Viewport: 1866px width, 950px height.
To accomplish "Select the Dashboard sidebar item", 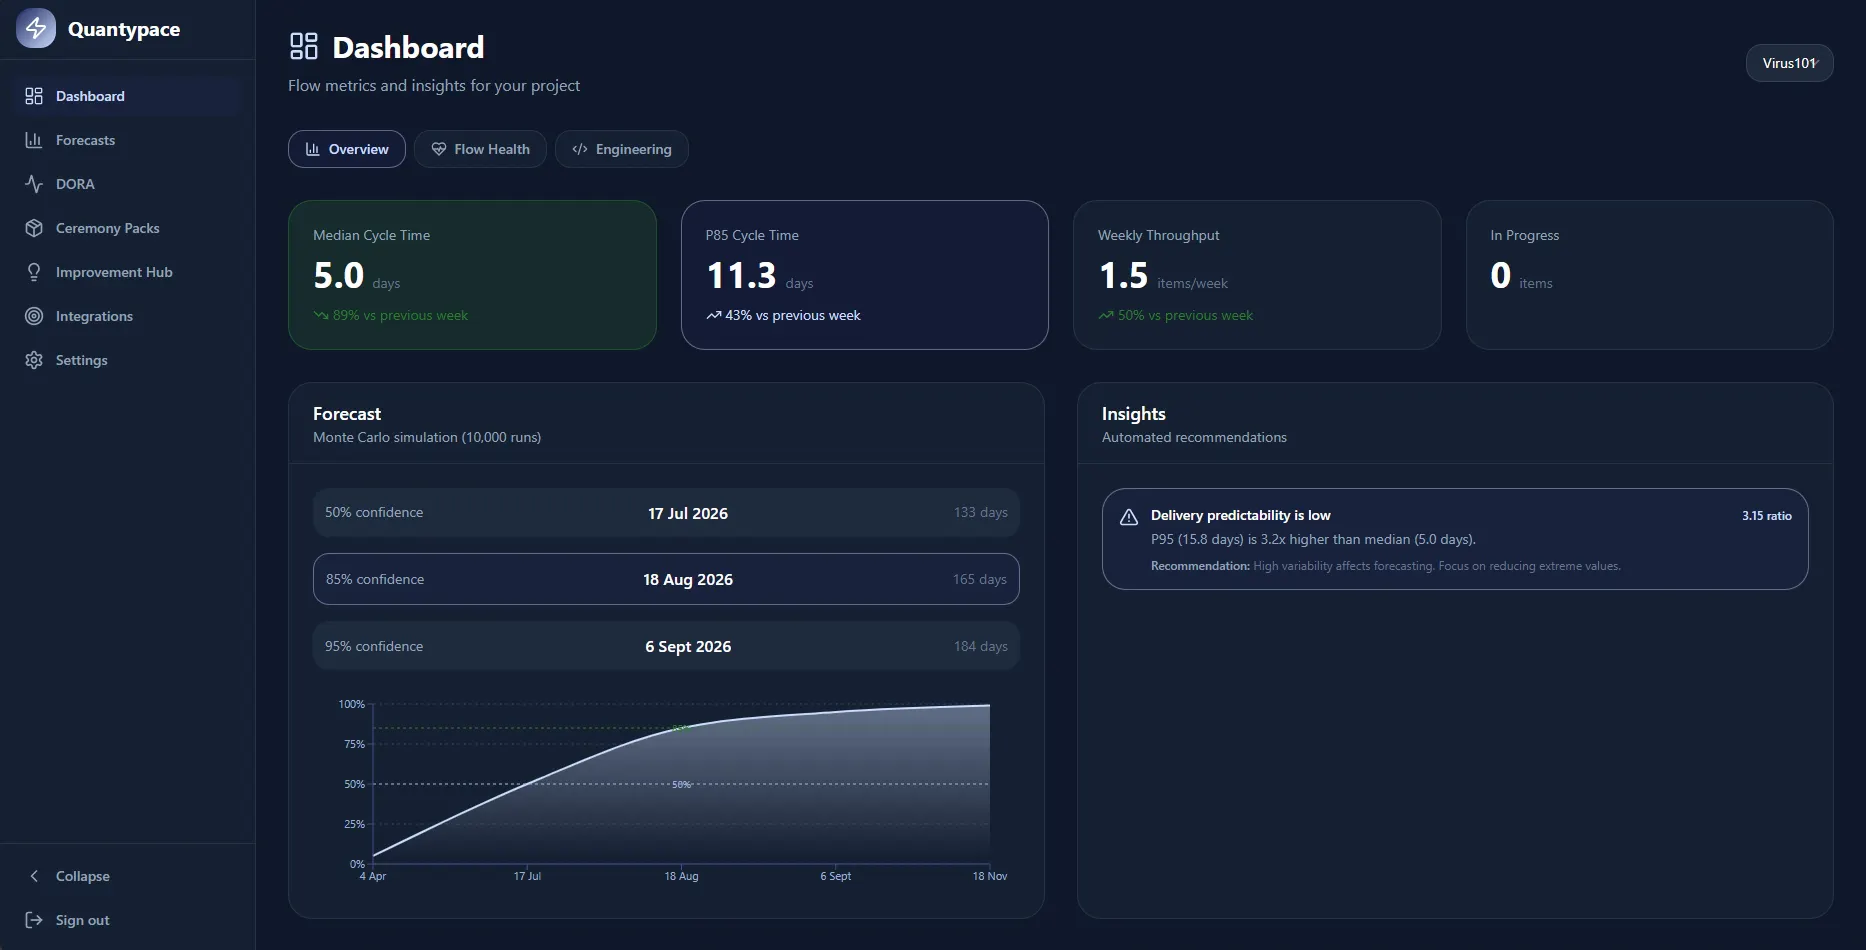I will (128, 96).
